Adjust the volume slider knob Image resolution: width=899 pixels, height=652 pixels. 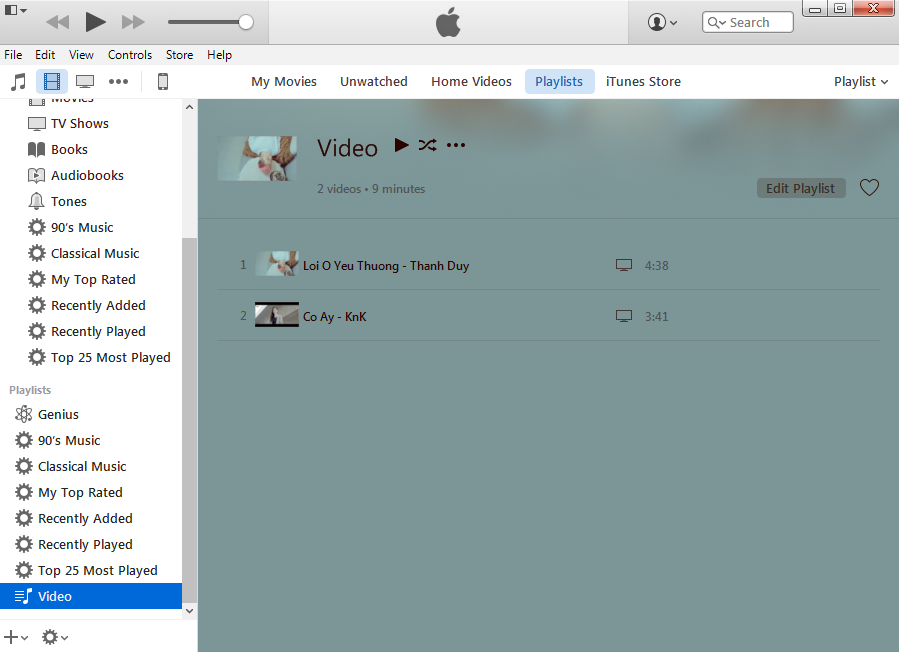(x=246, y=22)
